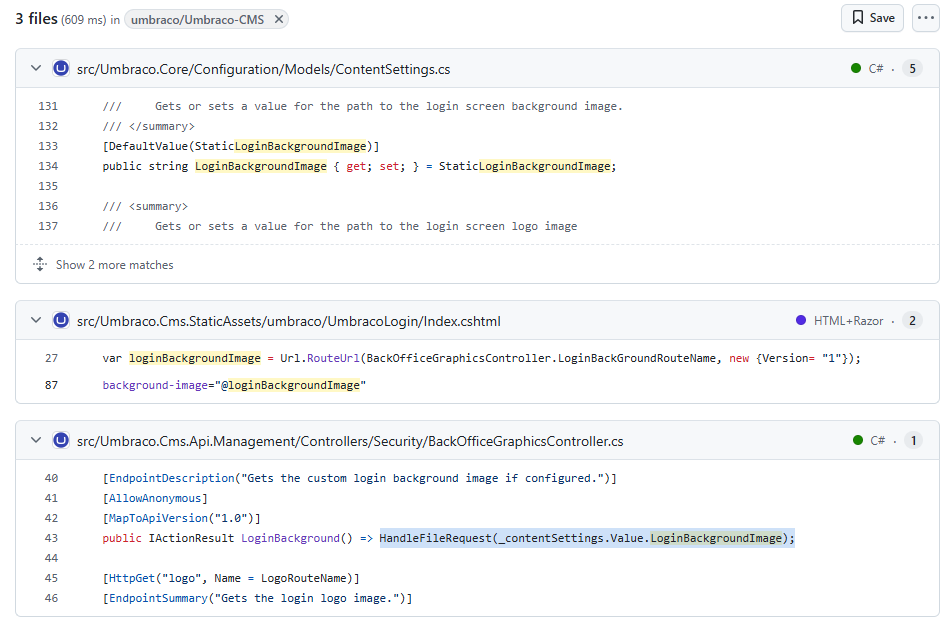Click Umbraco avatar beside BackOfficeGraphicsController.cs

[61, 441]
